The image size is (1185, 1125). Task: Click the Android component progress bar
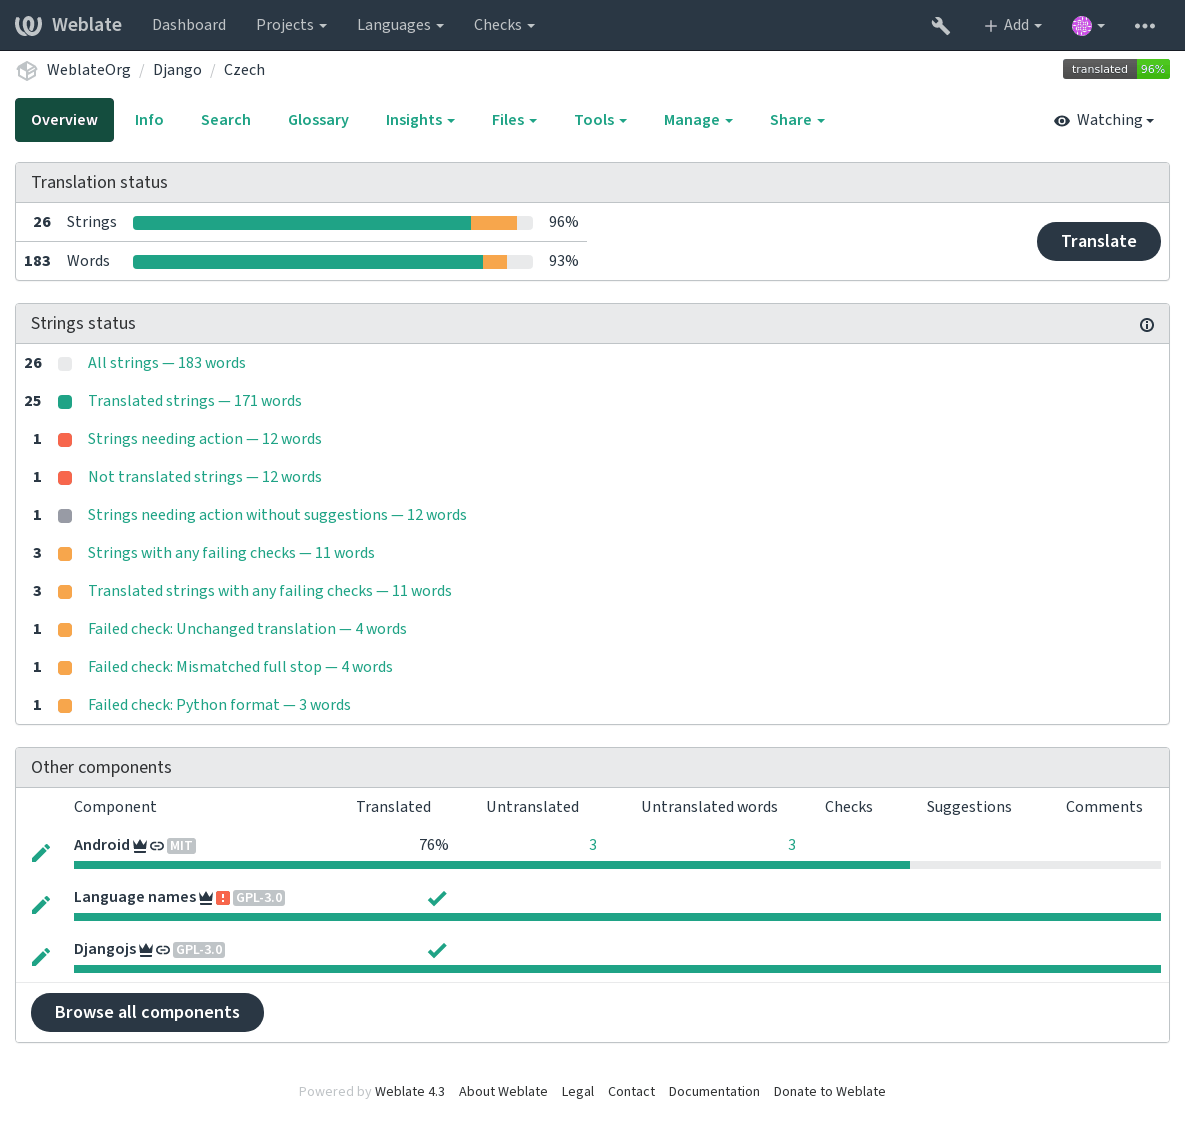[617, 865]
